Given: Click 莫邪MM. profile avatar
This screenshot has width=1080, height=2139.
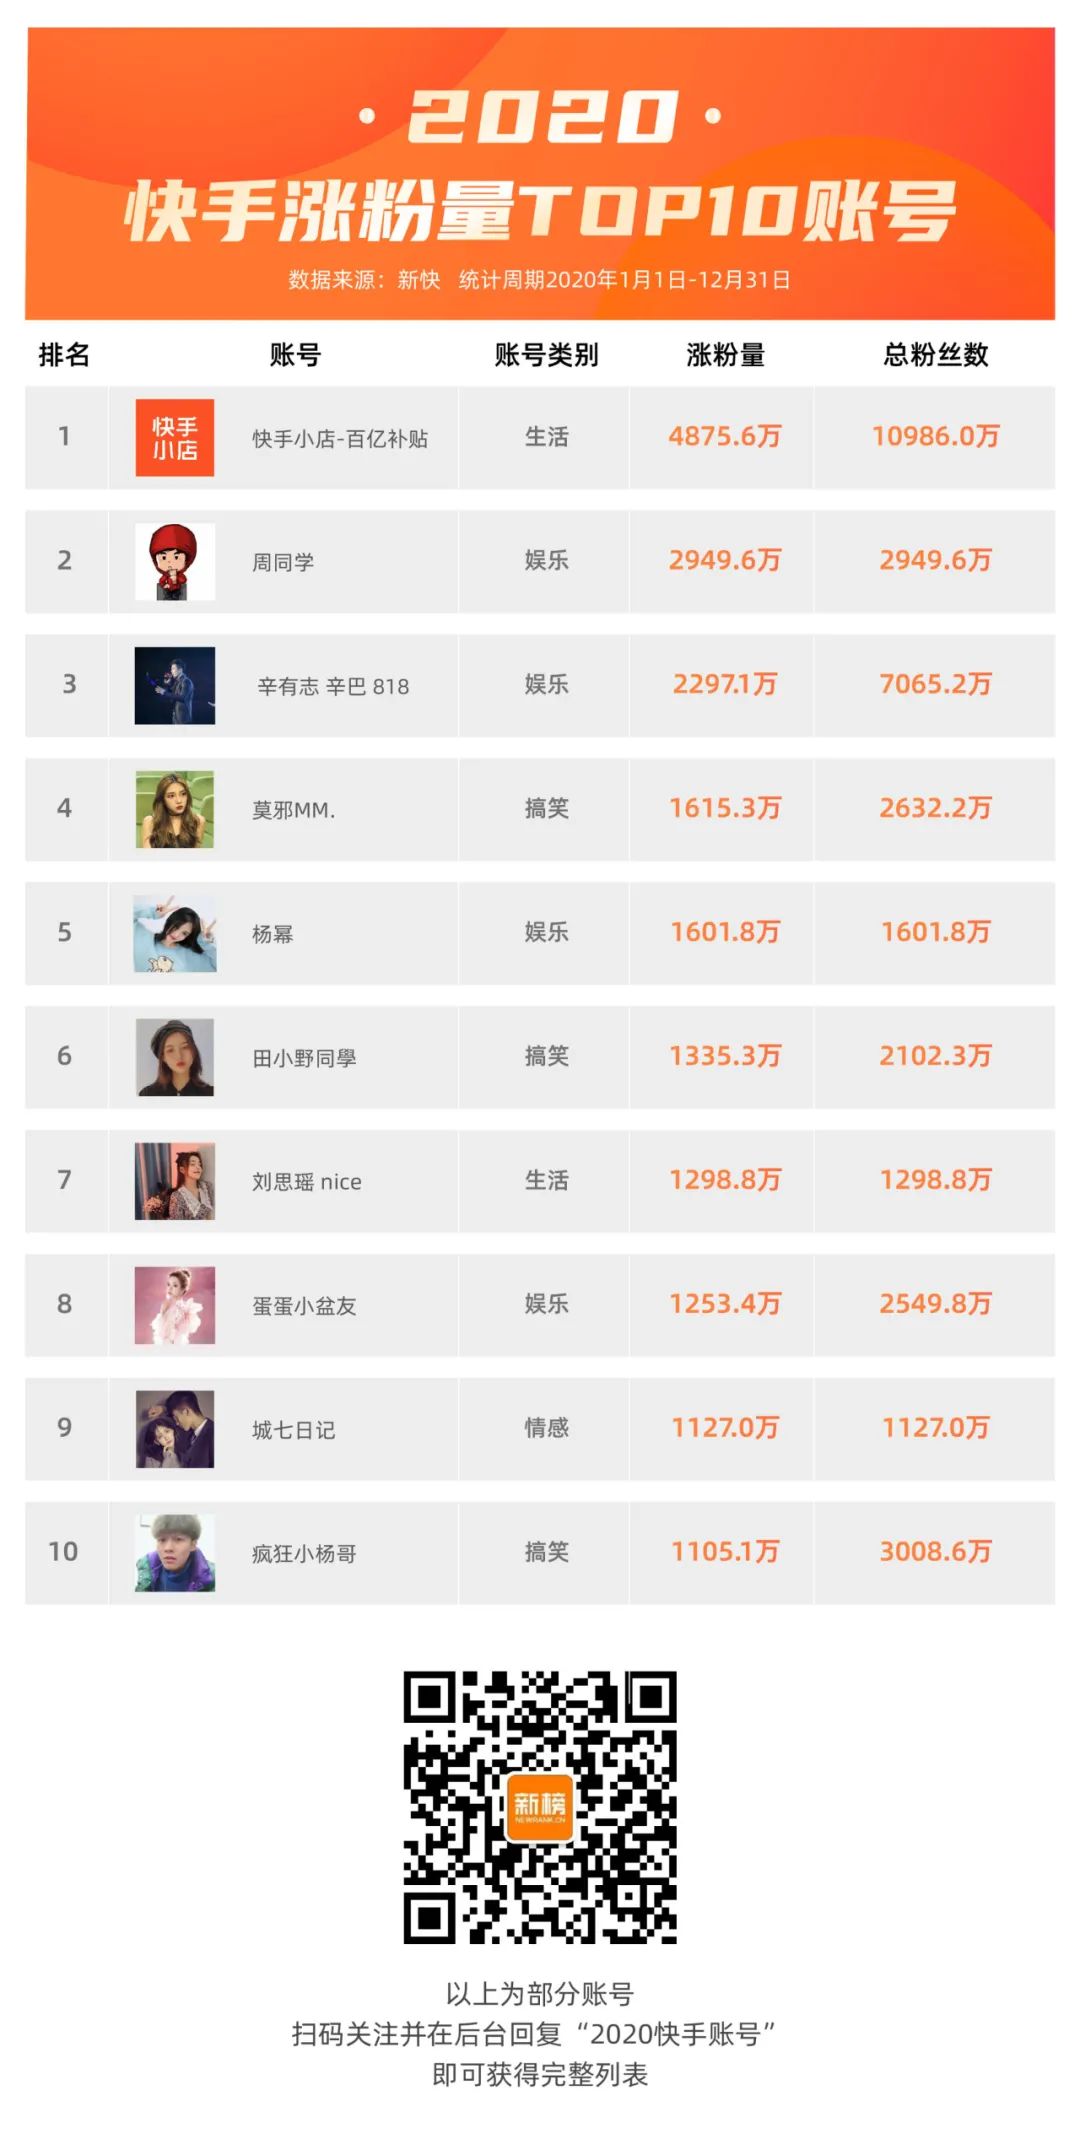Looking at the screenshot, I should click(x=175, y=809).
